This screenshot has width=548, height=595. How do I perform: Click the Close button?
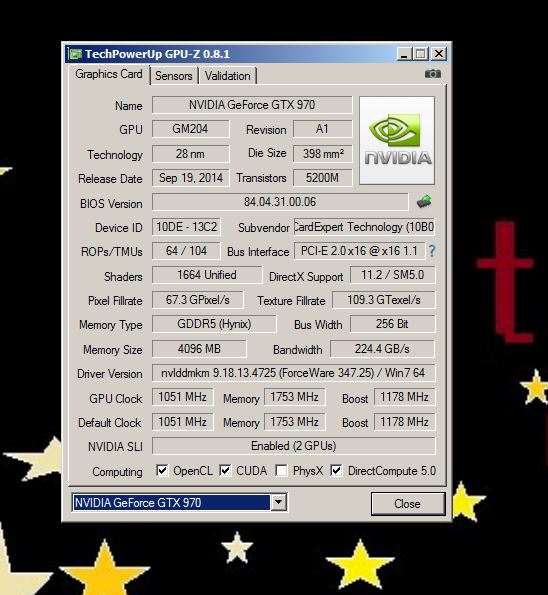[x=408, y=504]
